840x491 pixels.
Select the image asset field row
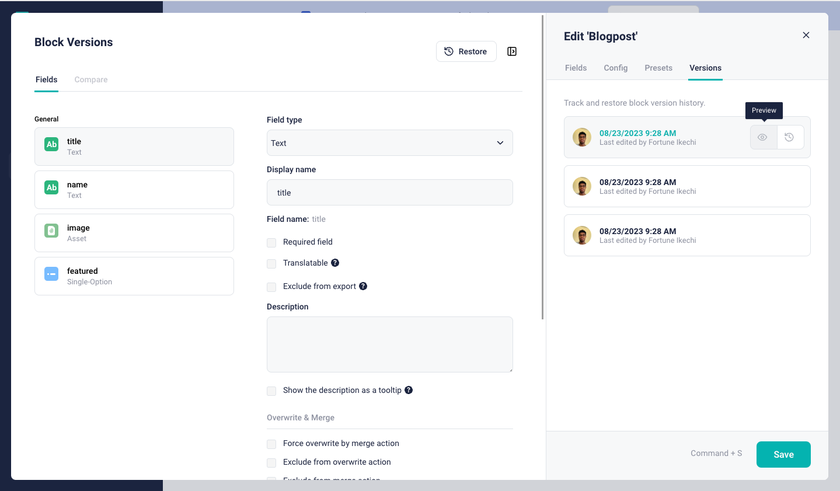(134, 233)
